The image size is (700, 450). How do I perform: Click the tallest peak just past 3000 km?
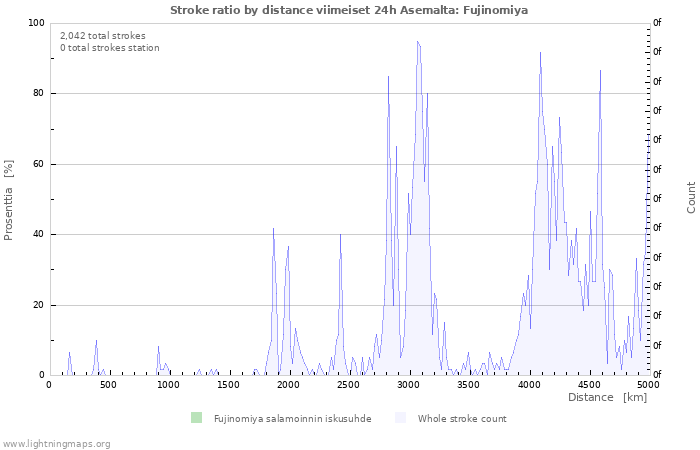(417, 43)
